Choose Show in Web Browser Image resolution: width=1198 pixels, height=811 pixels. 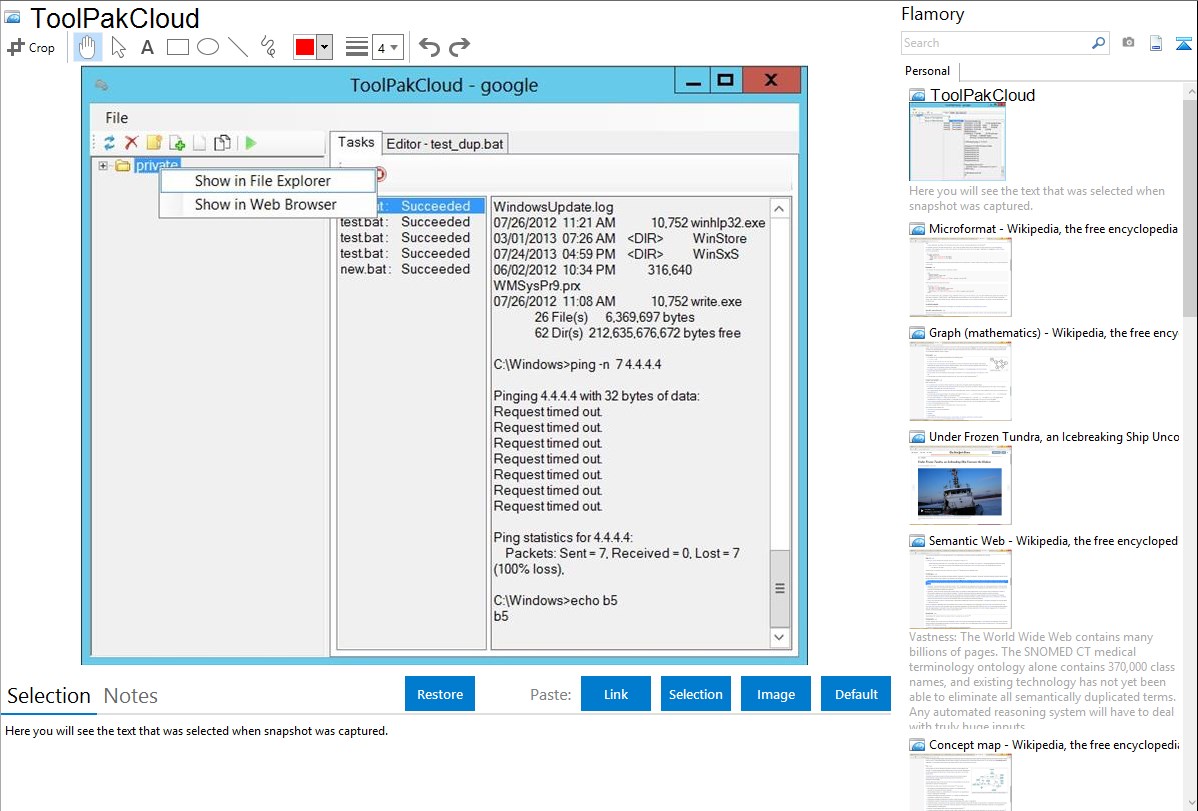pos(267,205)
